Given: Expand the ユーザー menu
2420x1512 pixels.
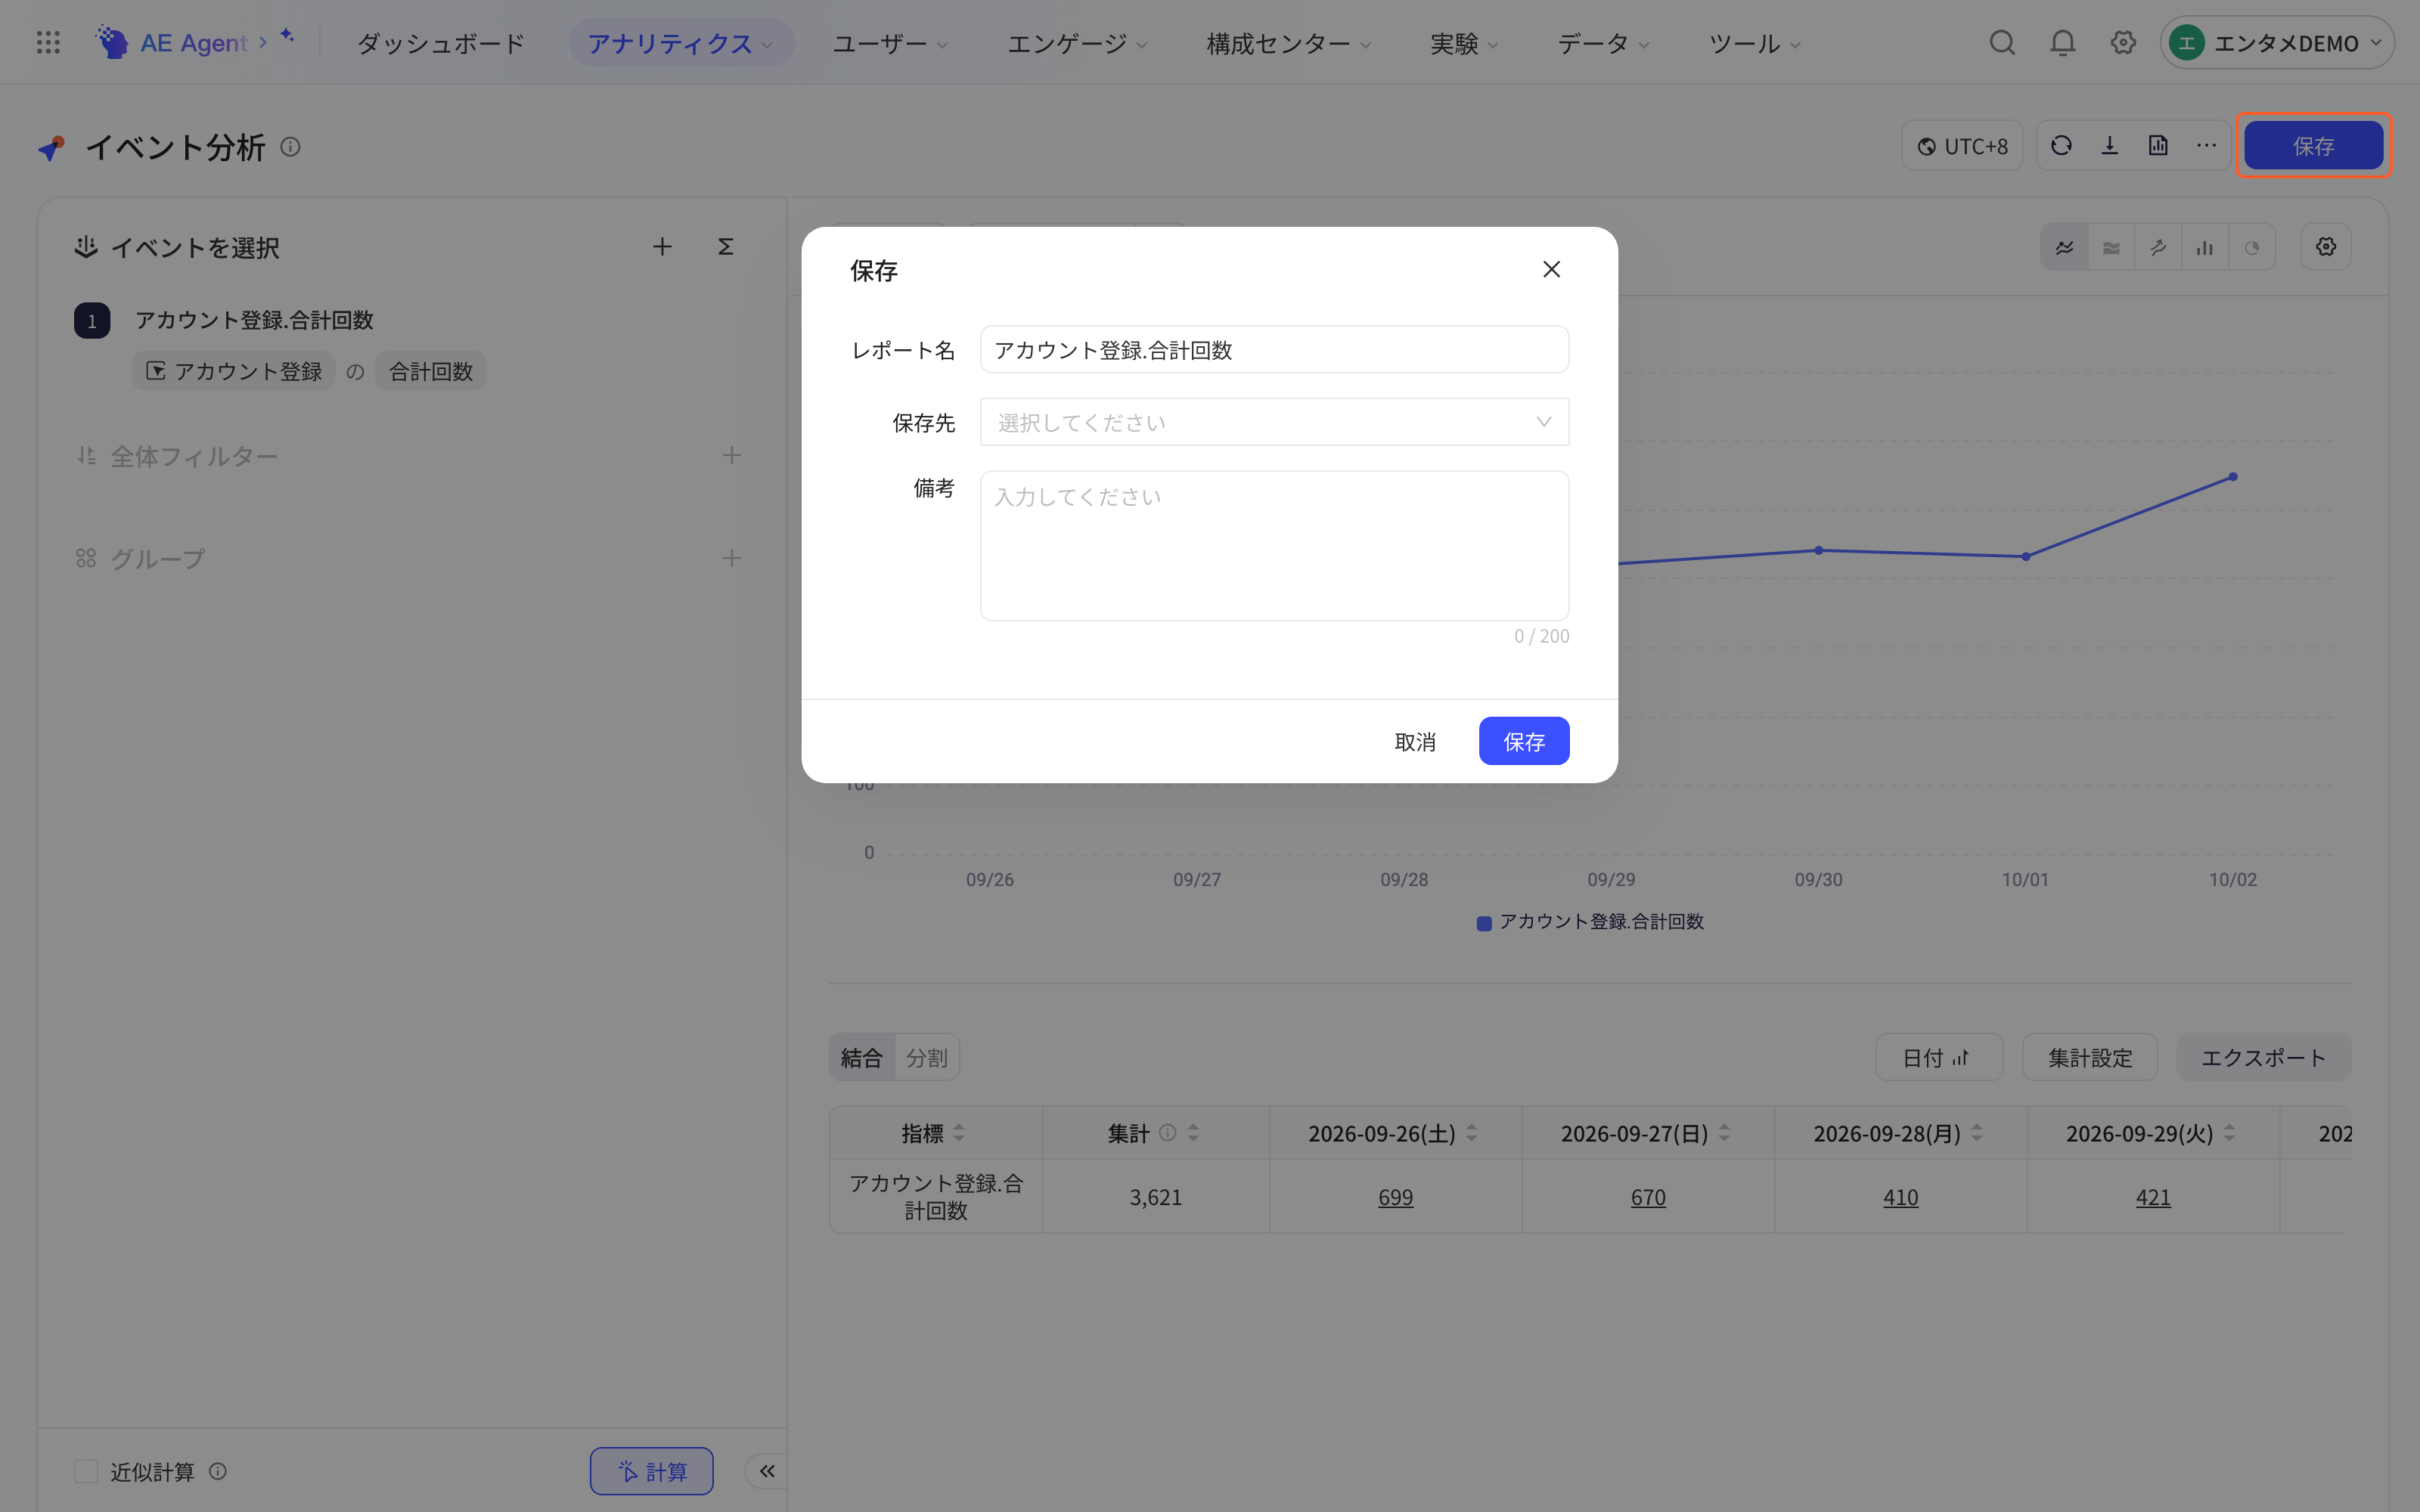Looking at the screenshot, I should [x=890, y=43].
